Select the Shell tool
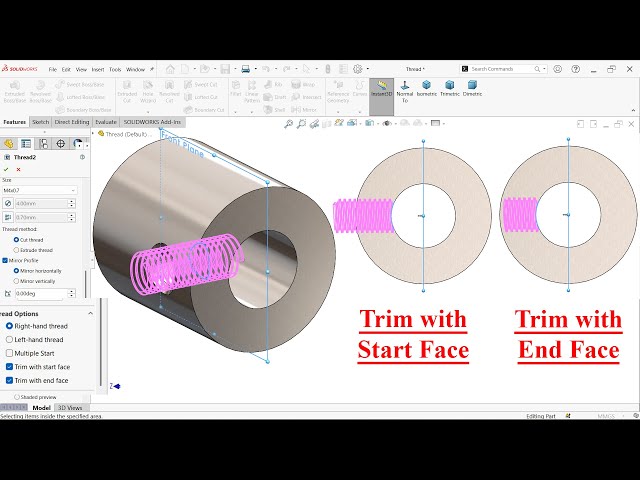Image resolution: width=640 pixels, height=480 pixels. 274,110
